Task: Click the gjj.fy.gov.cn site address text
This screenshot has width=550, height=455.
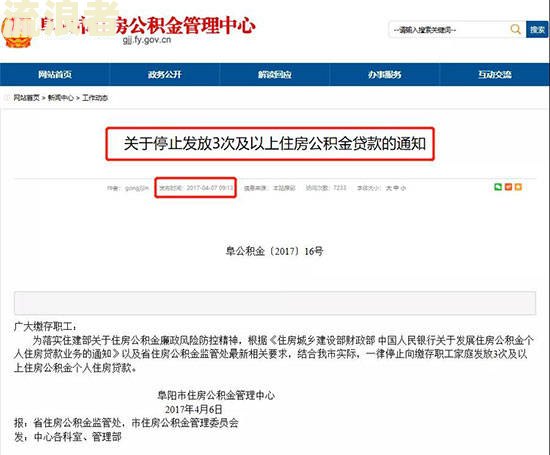Action: [x=147, y=40]
